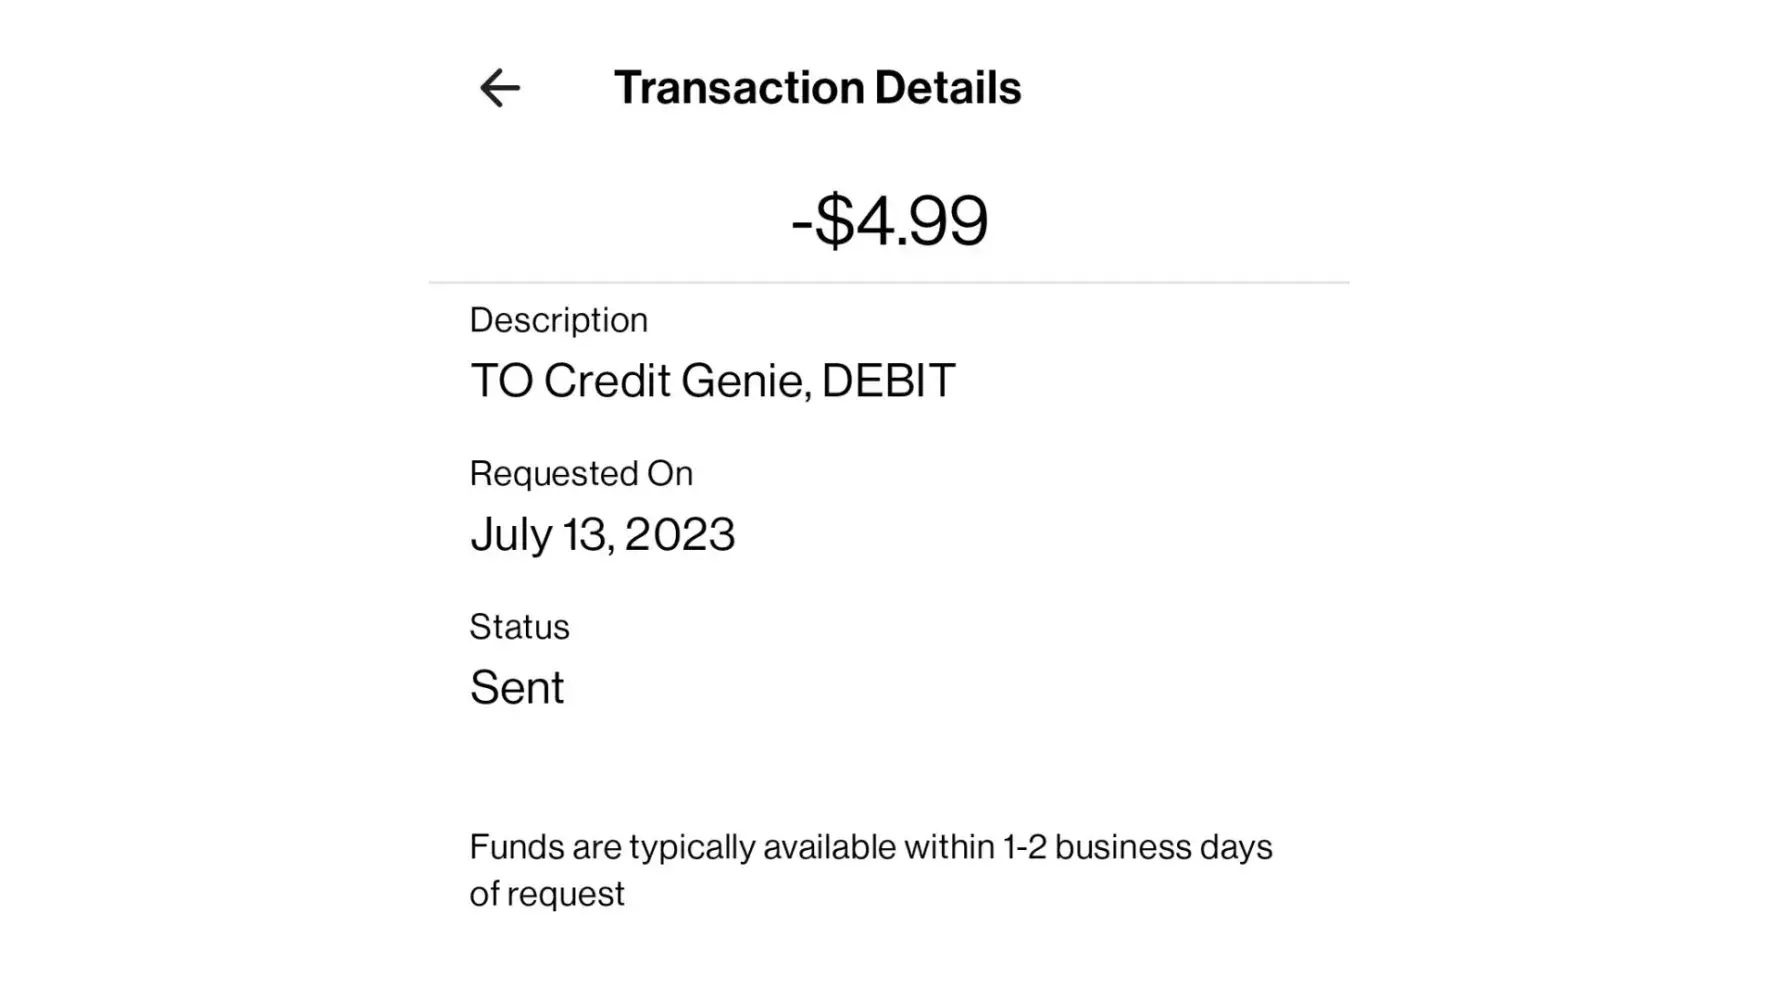This screenshot has height=1000, width=1778.
Task: Click the word Details in the header
Action: point(948,88)
